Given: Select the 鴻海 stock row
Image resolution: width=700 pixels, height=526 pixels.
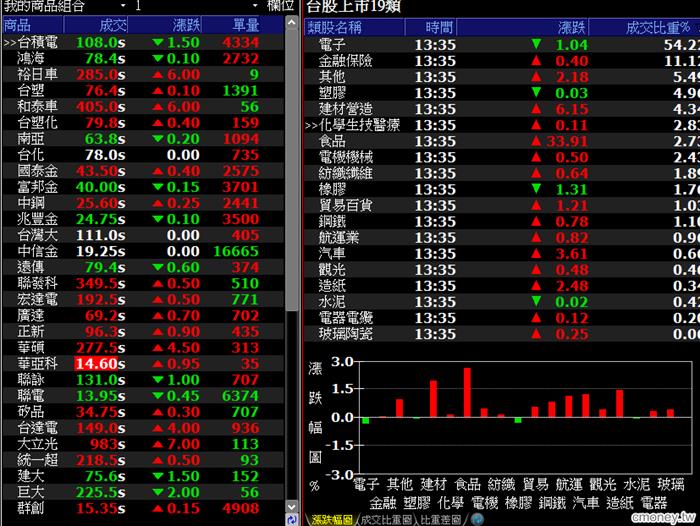Looking at the screenshot, I should [143, 58].
